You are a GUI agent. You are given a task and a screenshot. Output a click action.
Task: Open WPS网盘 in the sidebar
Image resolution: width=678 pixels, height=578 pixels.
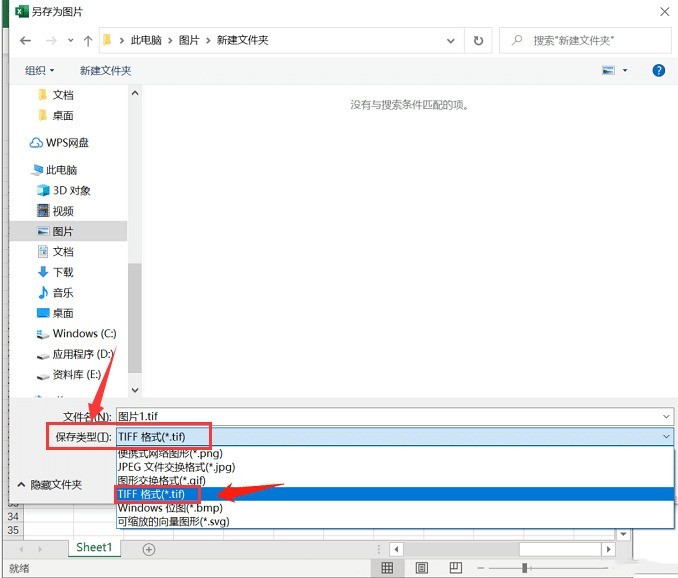66,143
